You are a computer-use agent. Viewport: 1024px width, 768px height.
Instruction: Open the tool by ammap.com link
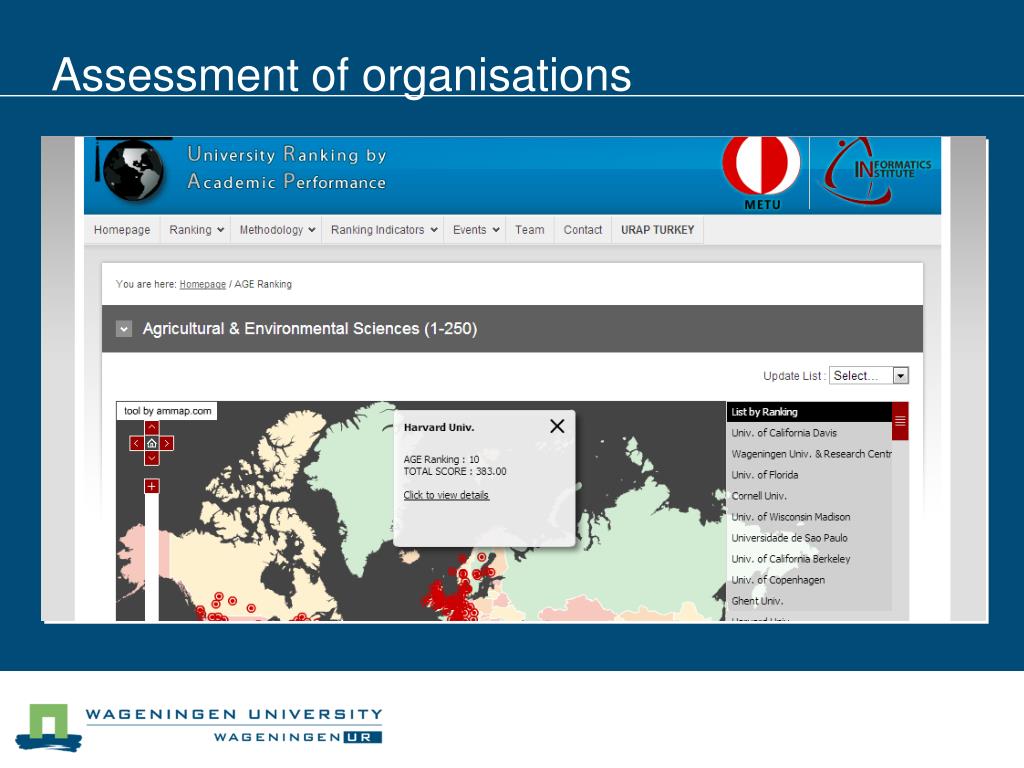tap(167, 411)
